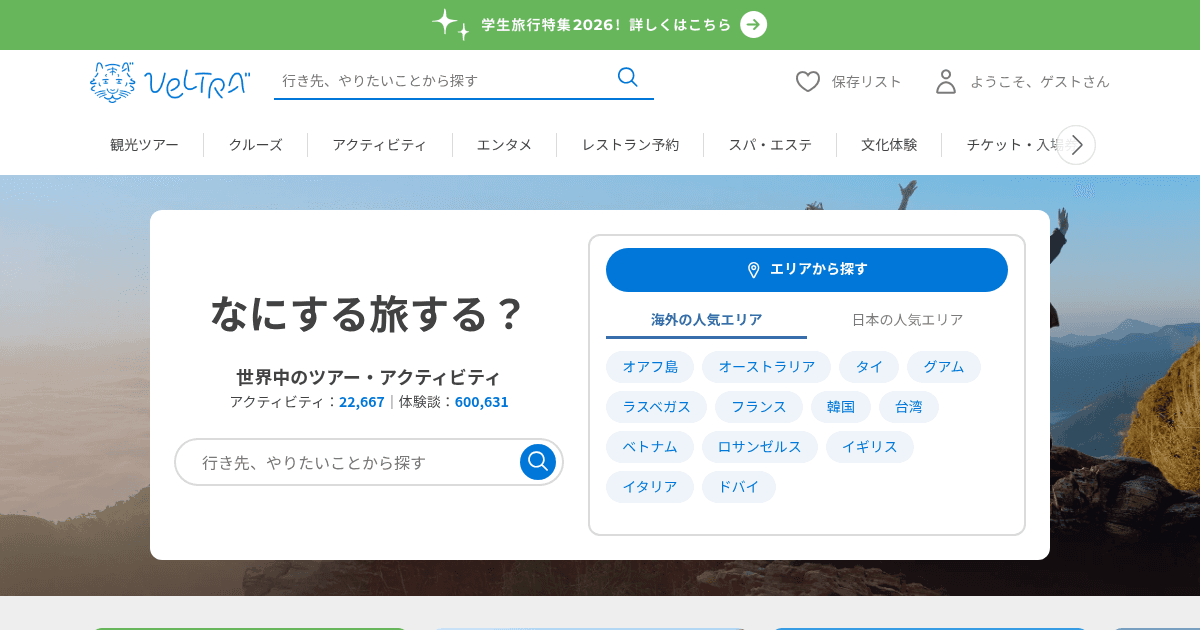Select the 海外の人気エリア tab
Image resolution: width=1200 pixels, height=630 pixels.
(706, 320)
